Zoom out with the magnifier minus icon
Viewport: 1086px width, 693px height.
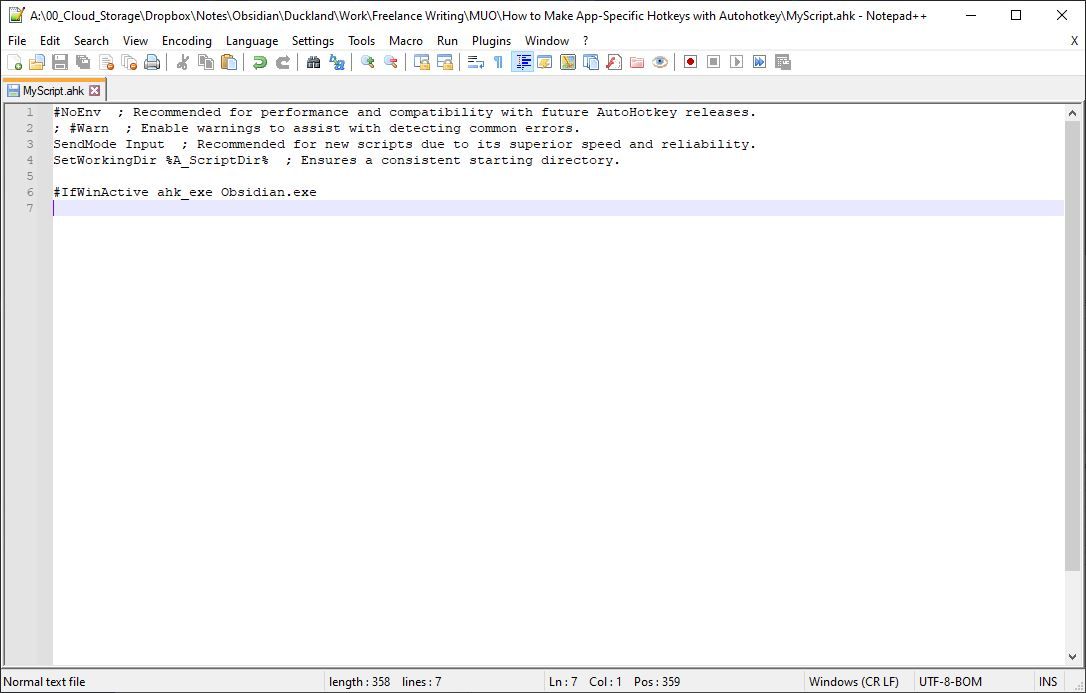(x=391, y=62)
